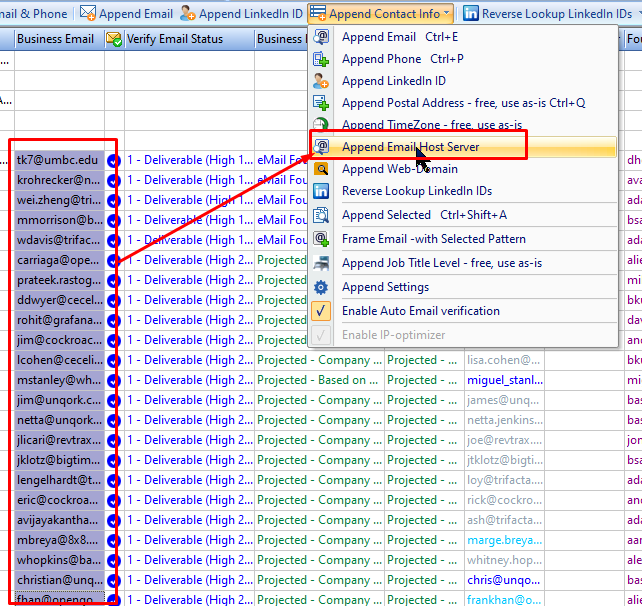Open the Append Contact Info dropdown arrow
The image size is (642, 606).
click(x=446, y=13)
